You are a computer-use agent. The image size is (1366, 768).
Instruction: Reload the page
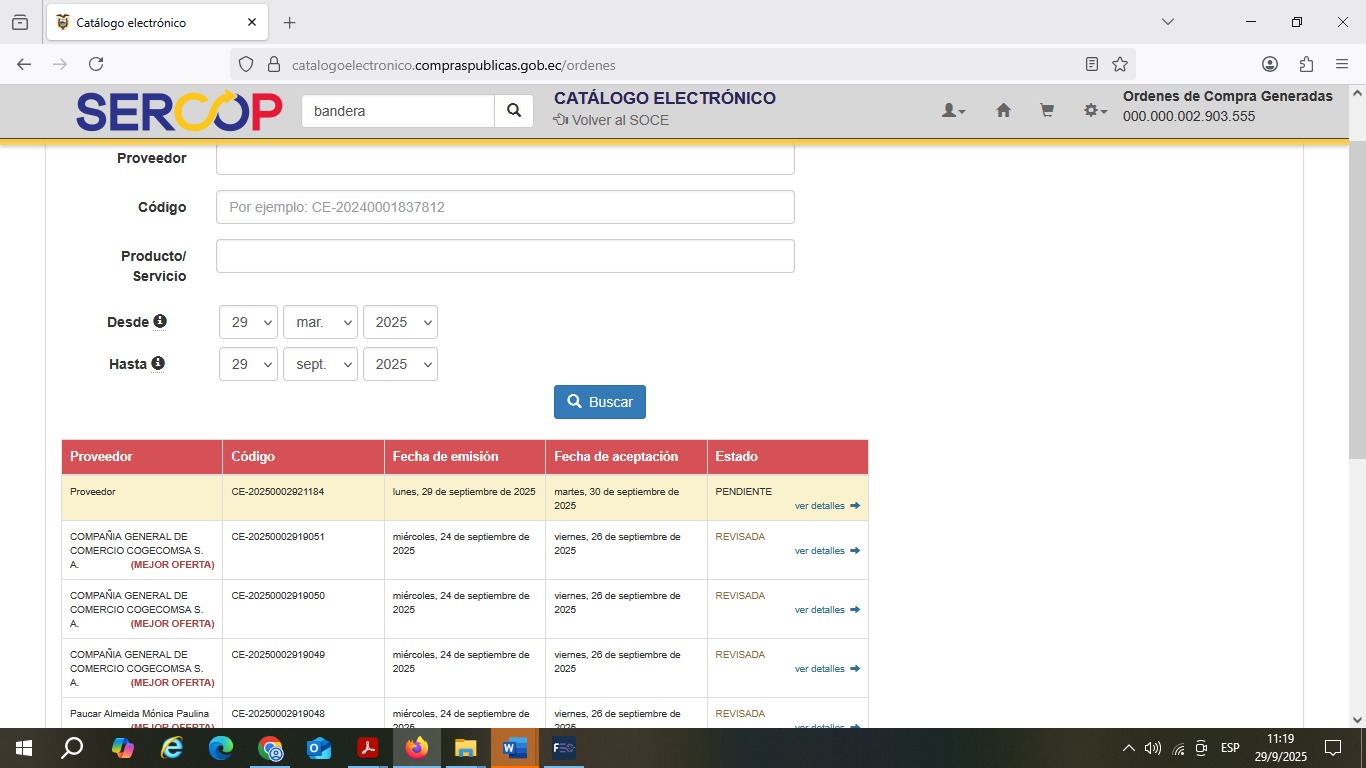click(96, 64)
